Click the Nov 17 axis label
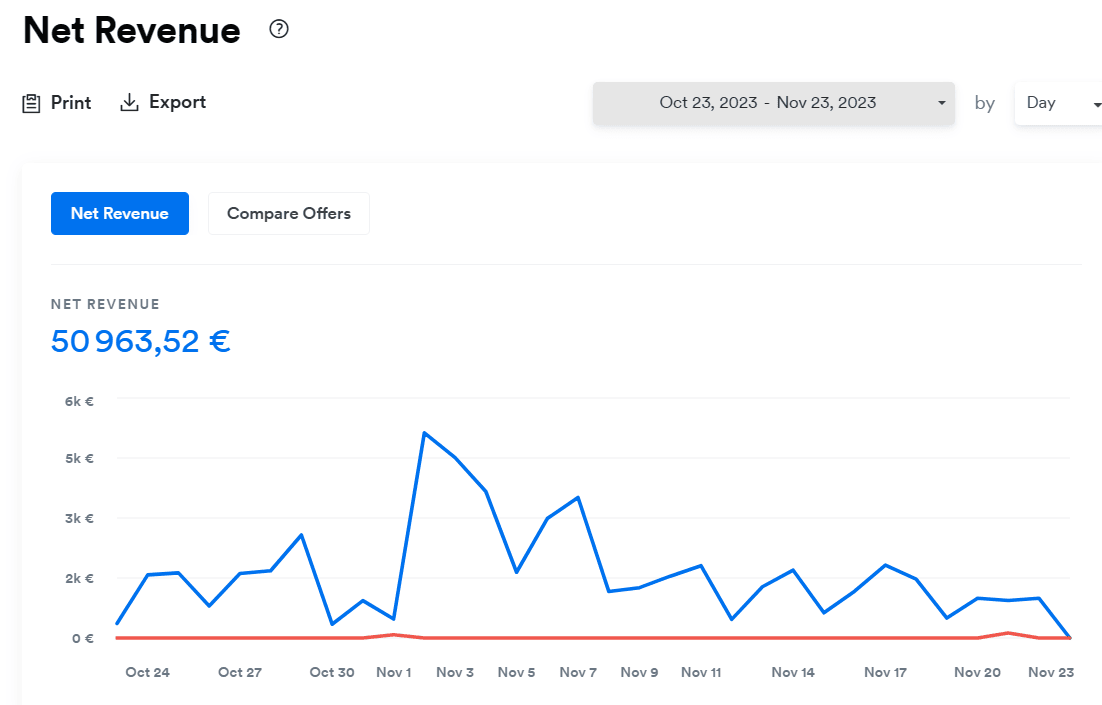Screen dimensions: 1102x705 pos(886,672)
